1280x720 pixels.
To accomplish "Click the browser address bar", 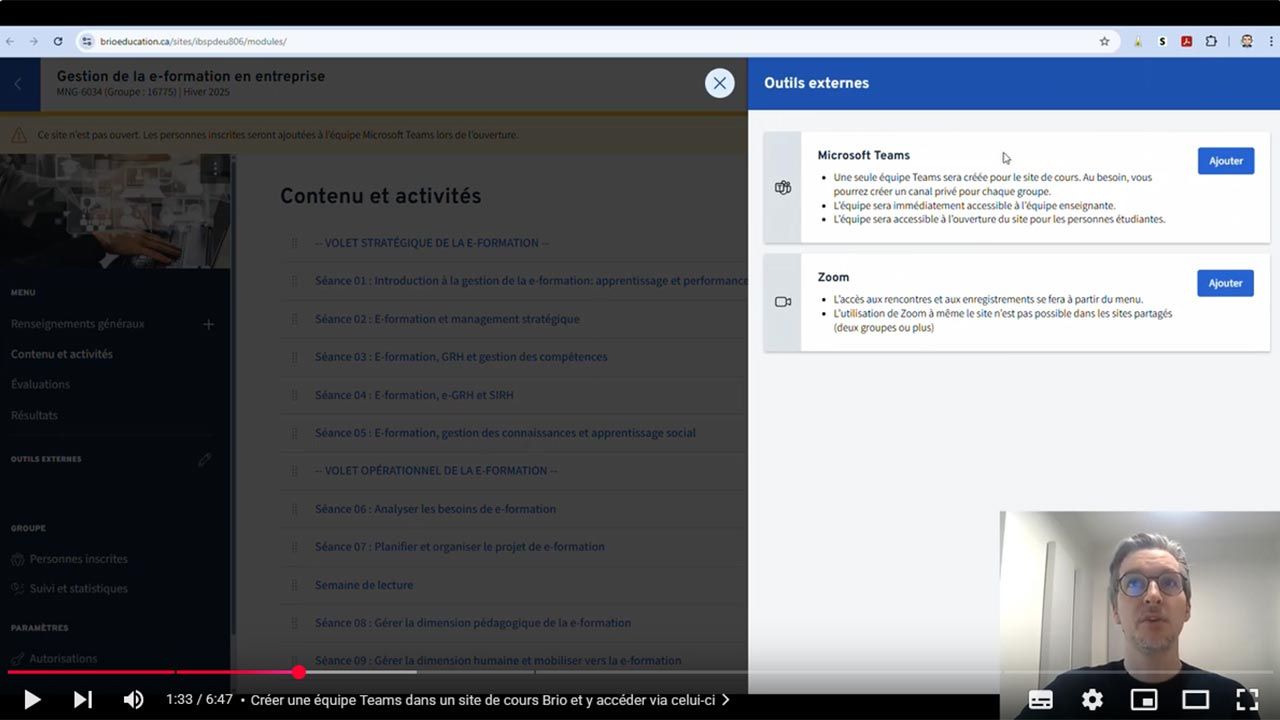I will [596, 41].
